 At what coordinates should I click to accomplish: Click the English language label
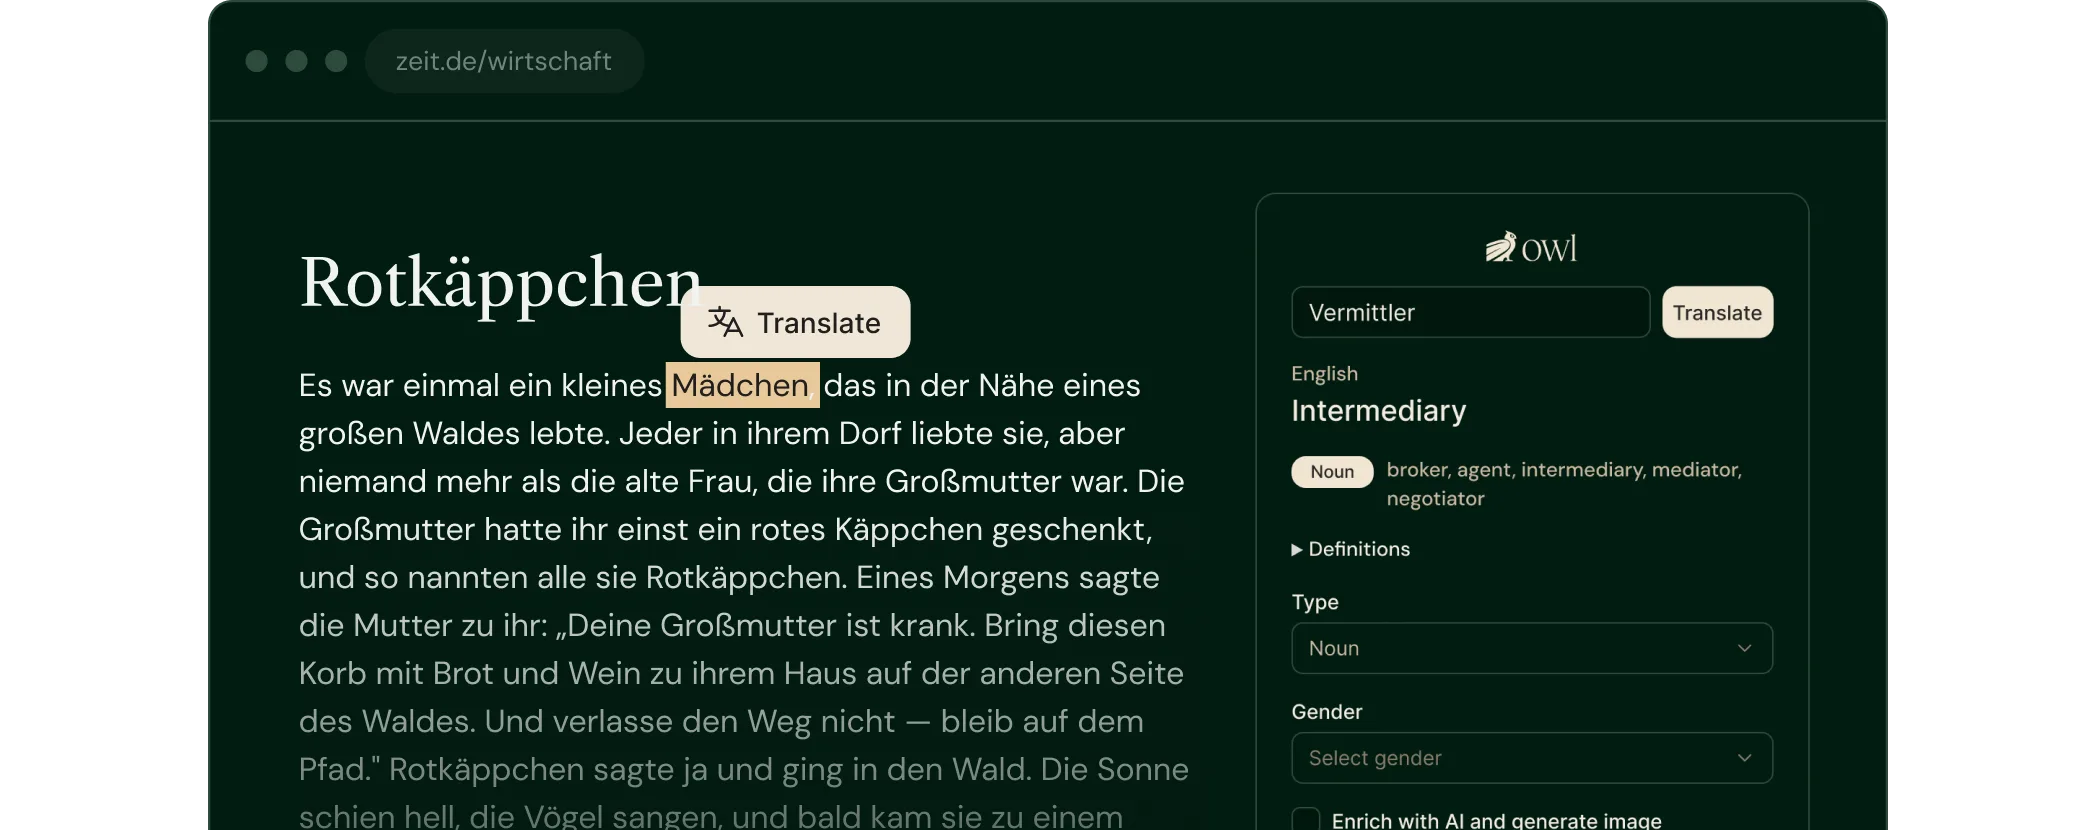pyautogui.click(x=1324, y=373)
